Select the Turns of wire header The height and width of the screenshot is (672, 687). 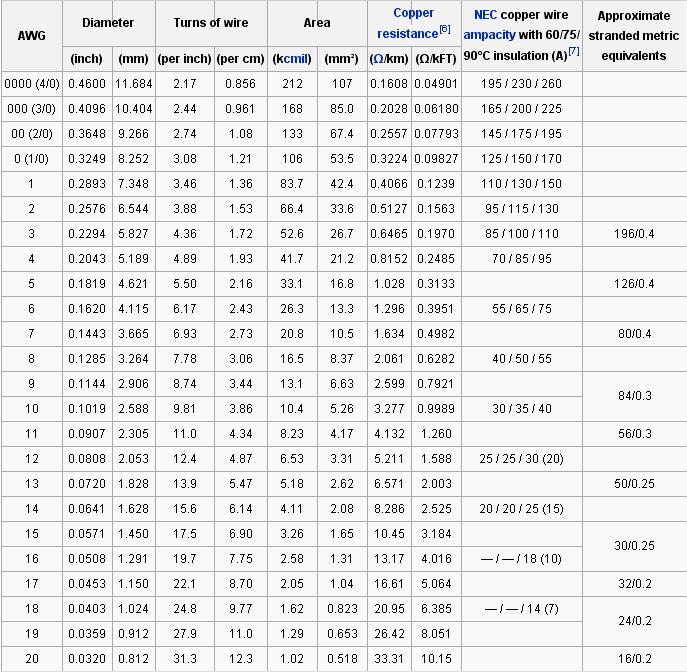[x=211, y=23]
